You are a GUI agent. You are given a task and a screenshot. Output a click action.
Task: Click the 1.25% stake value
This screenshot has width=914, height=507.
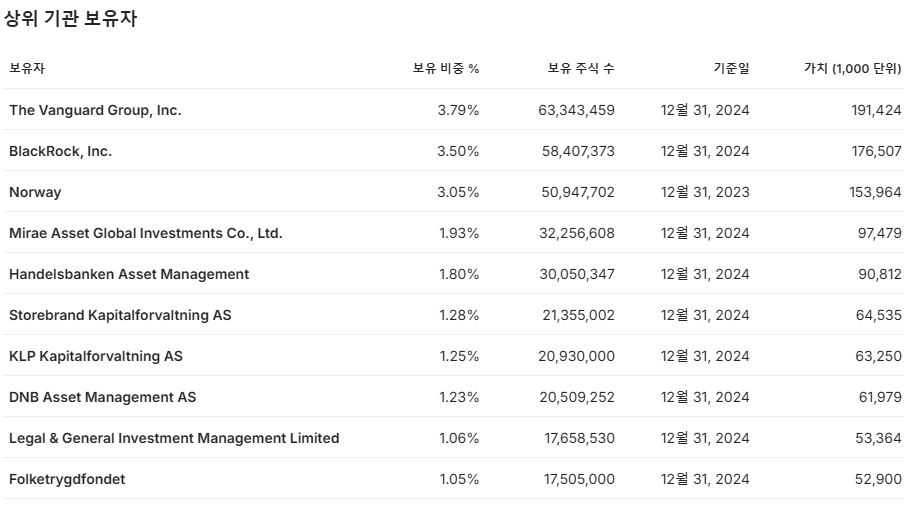(459, 356)
